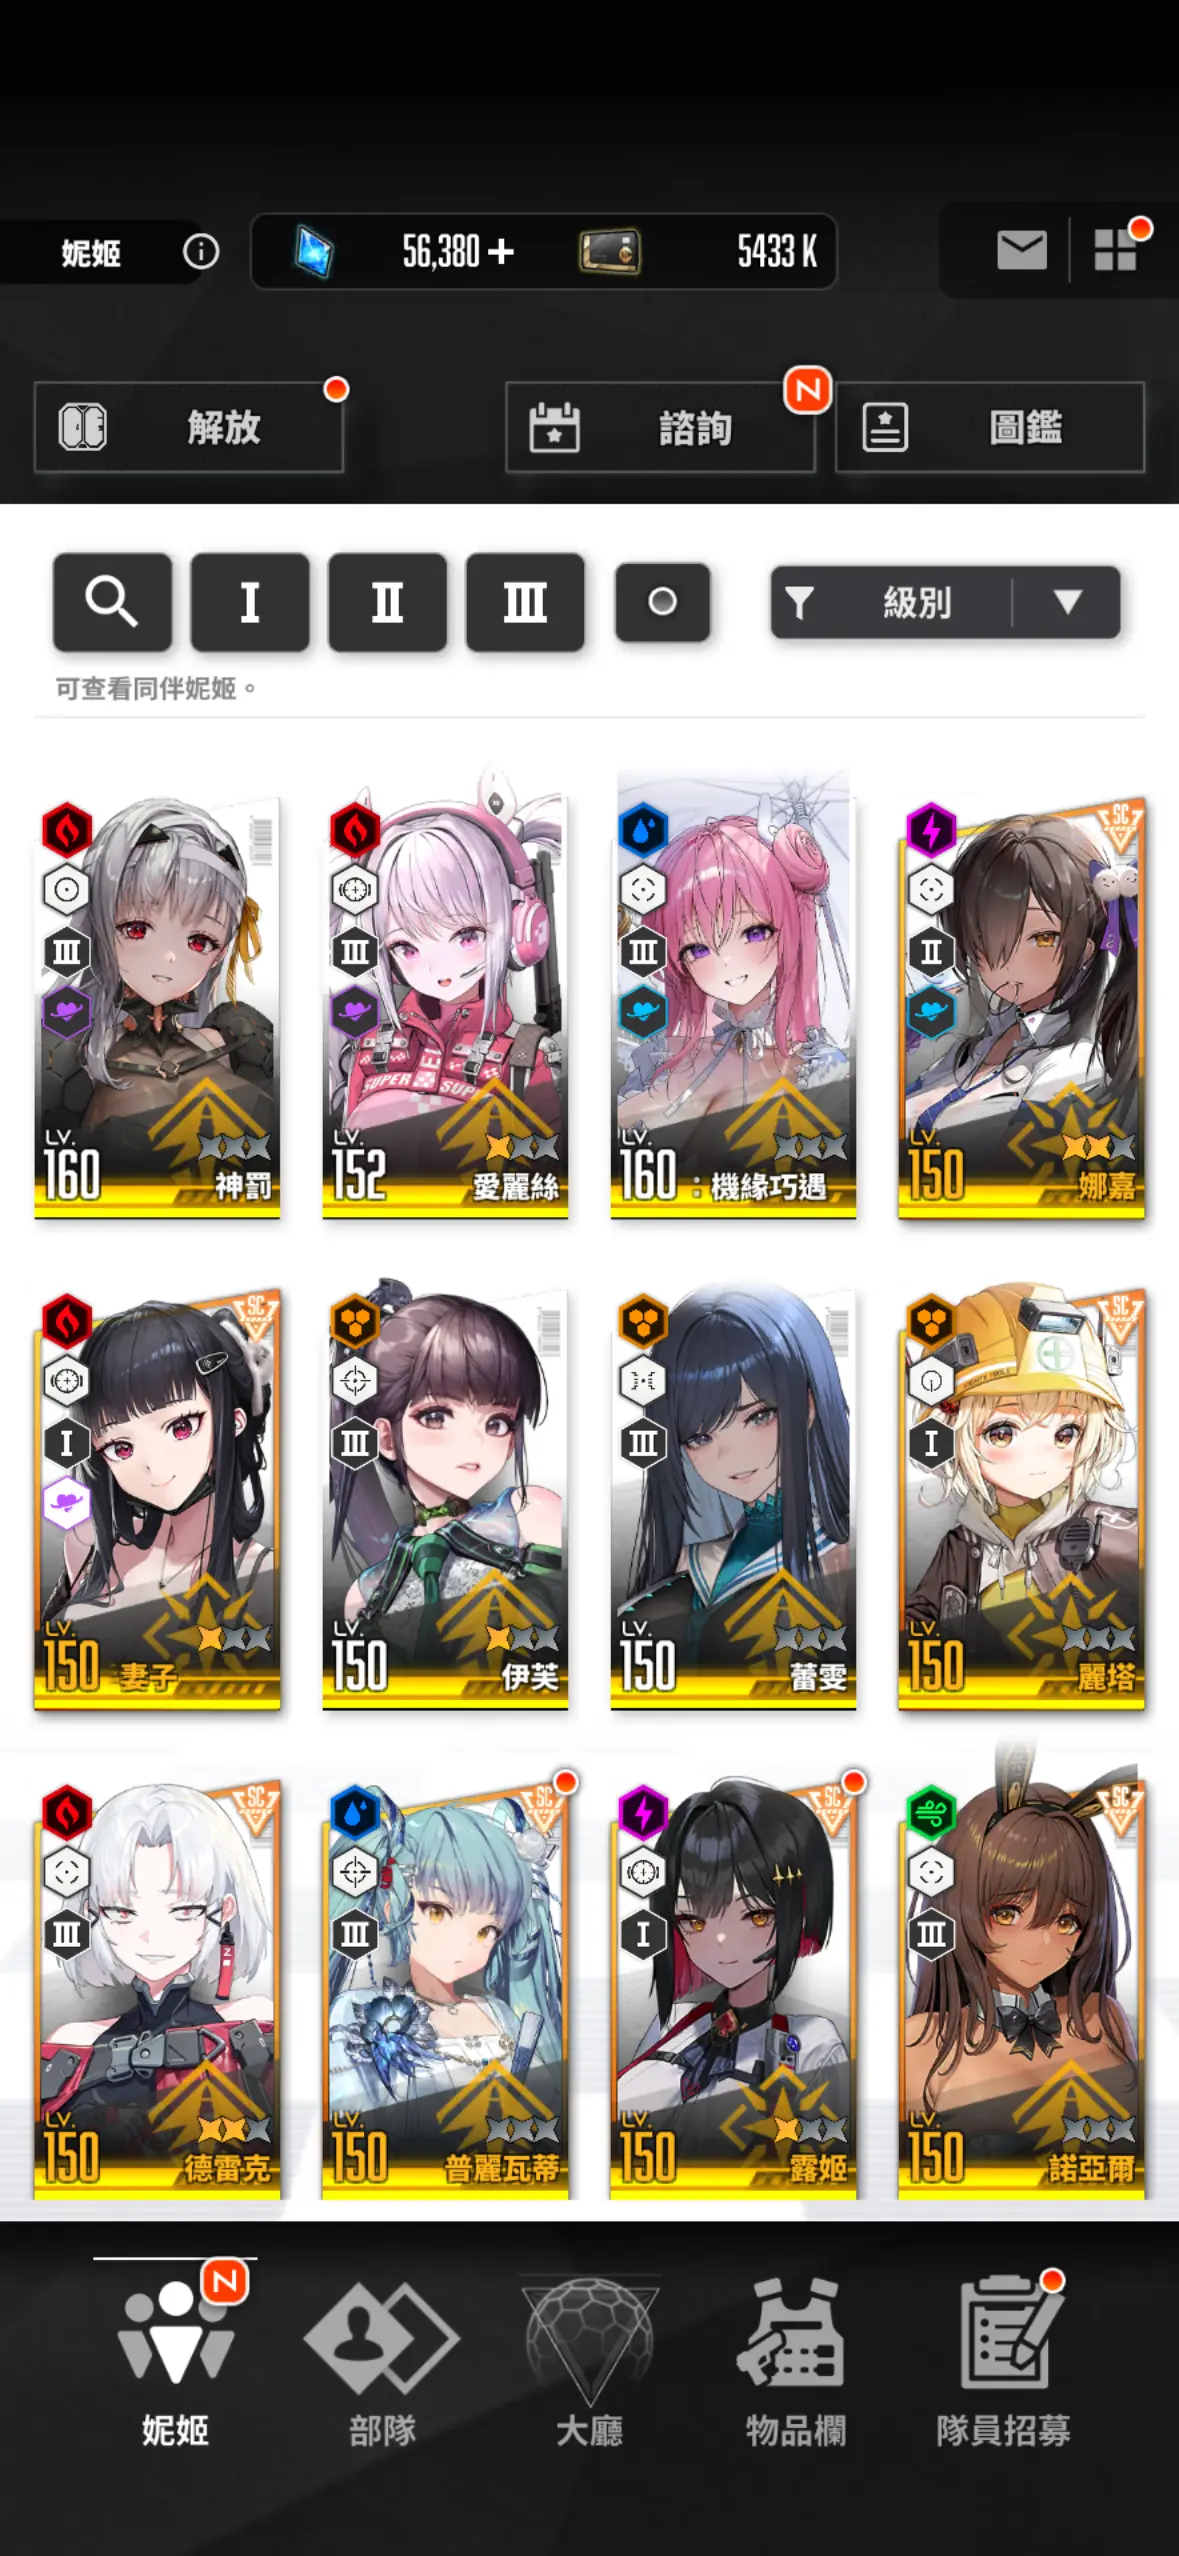Select the 愛麗絲 character card
1179x2556 pixels.
click(x=445, y=997)
